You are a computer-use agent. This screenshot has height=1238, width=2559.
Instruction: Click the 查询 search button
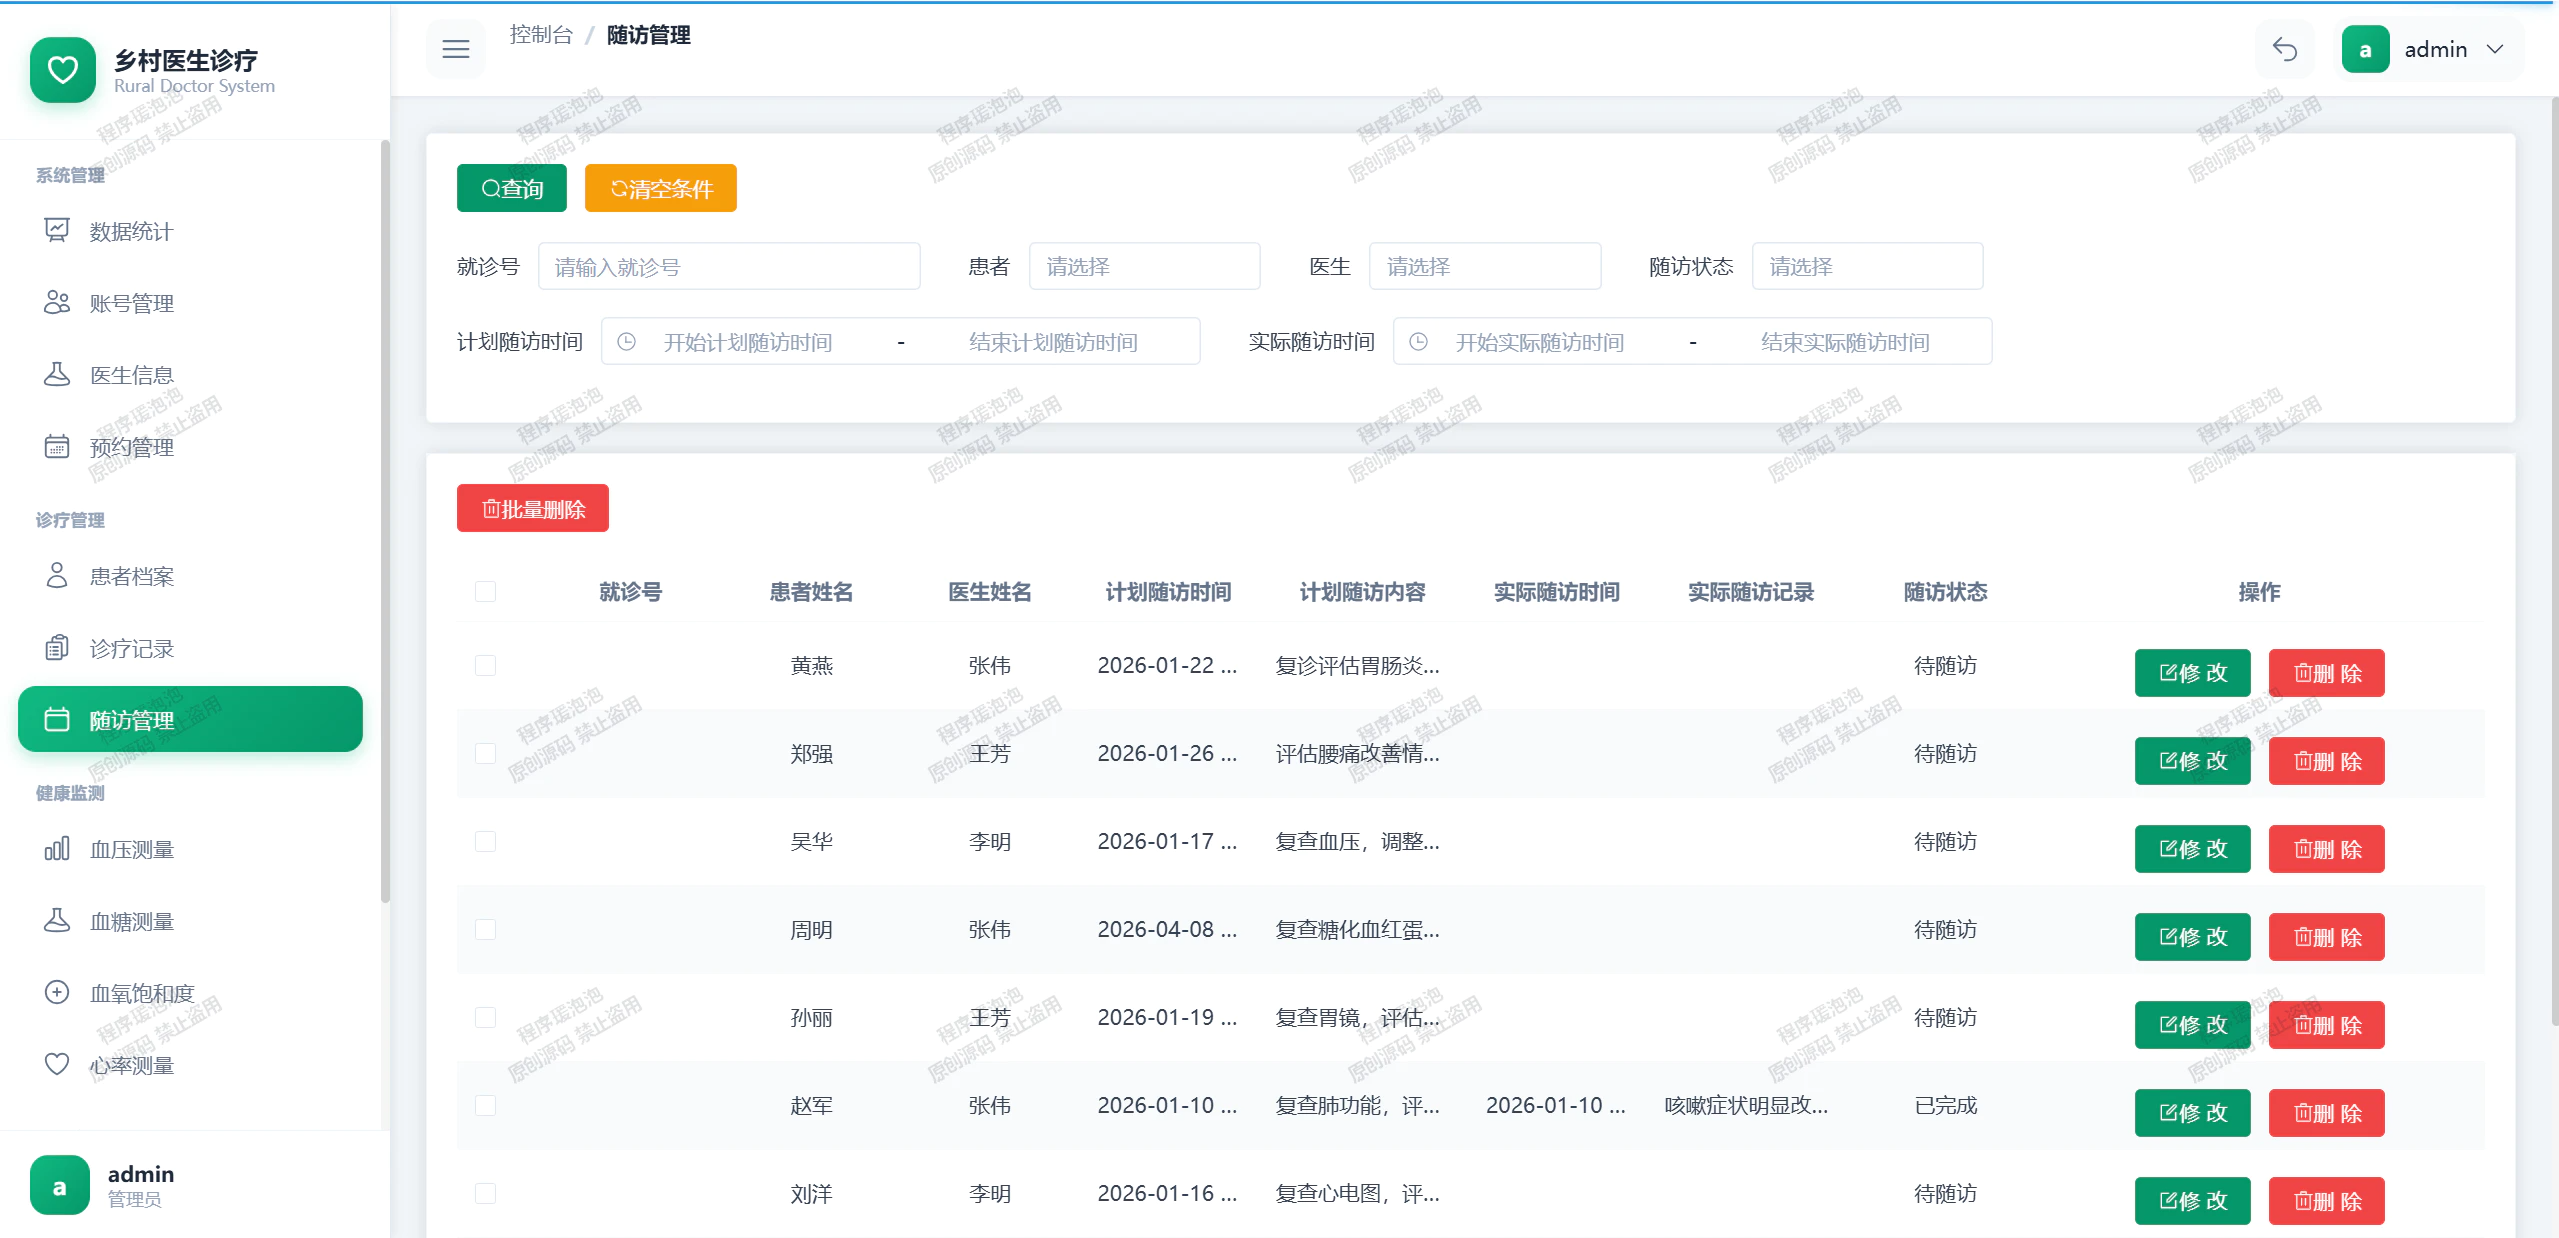pyautogui.click(x=512, y=188)
